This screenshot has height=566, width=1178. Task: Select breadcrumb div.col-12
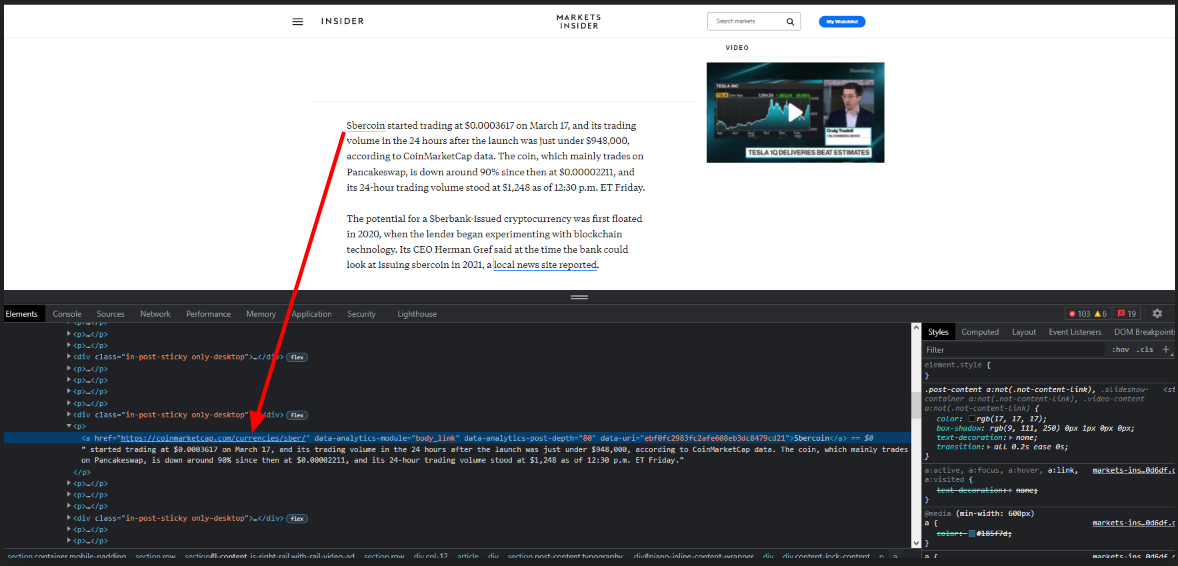430,556
